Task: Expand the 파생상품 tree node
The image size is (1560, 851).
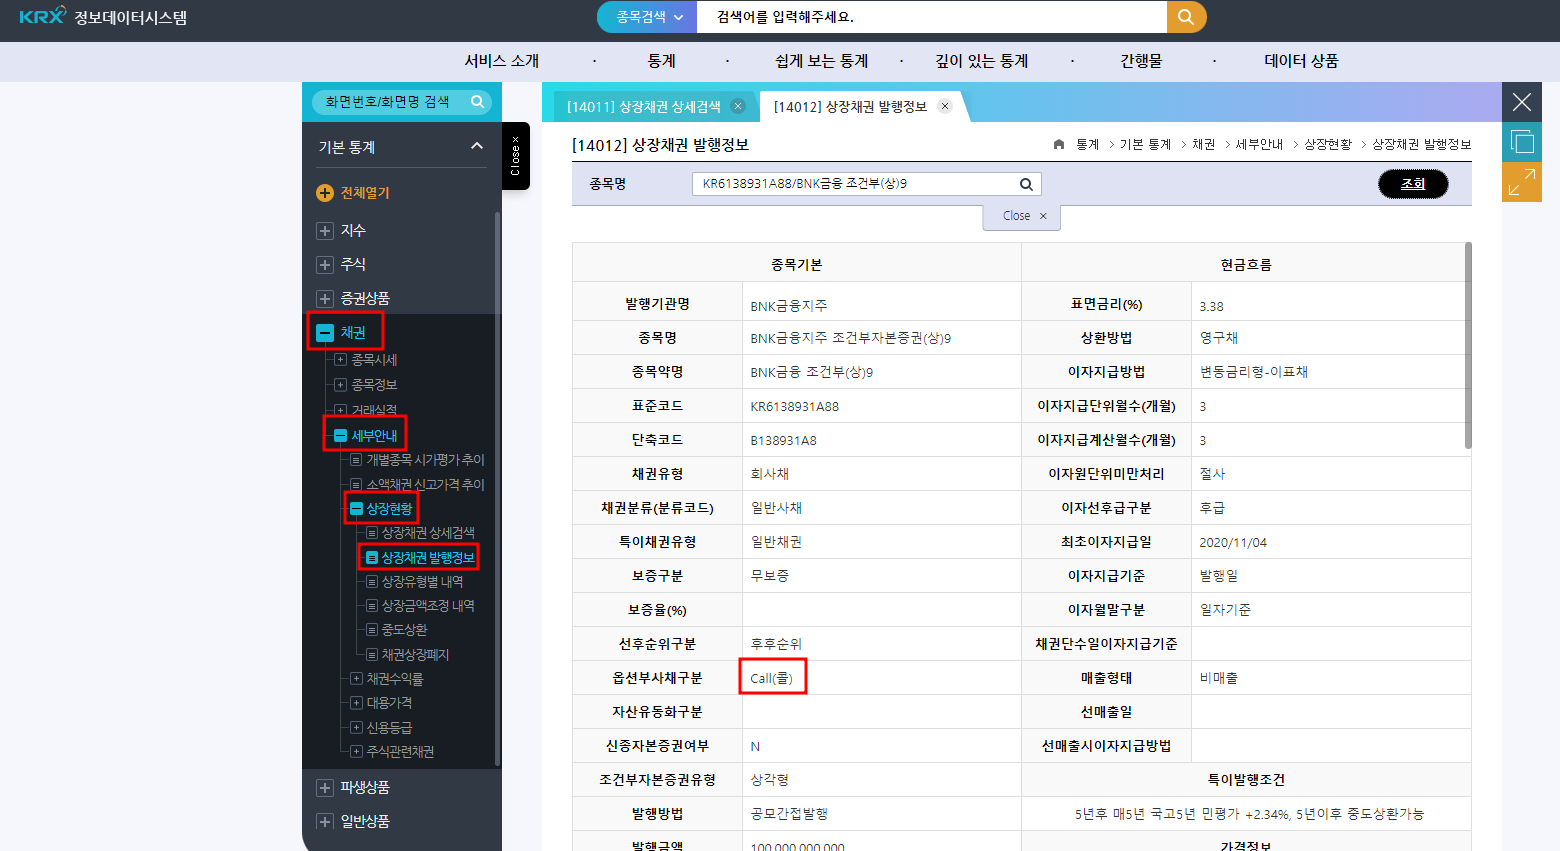Action: click(x=324, y=788)
